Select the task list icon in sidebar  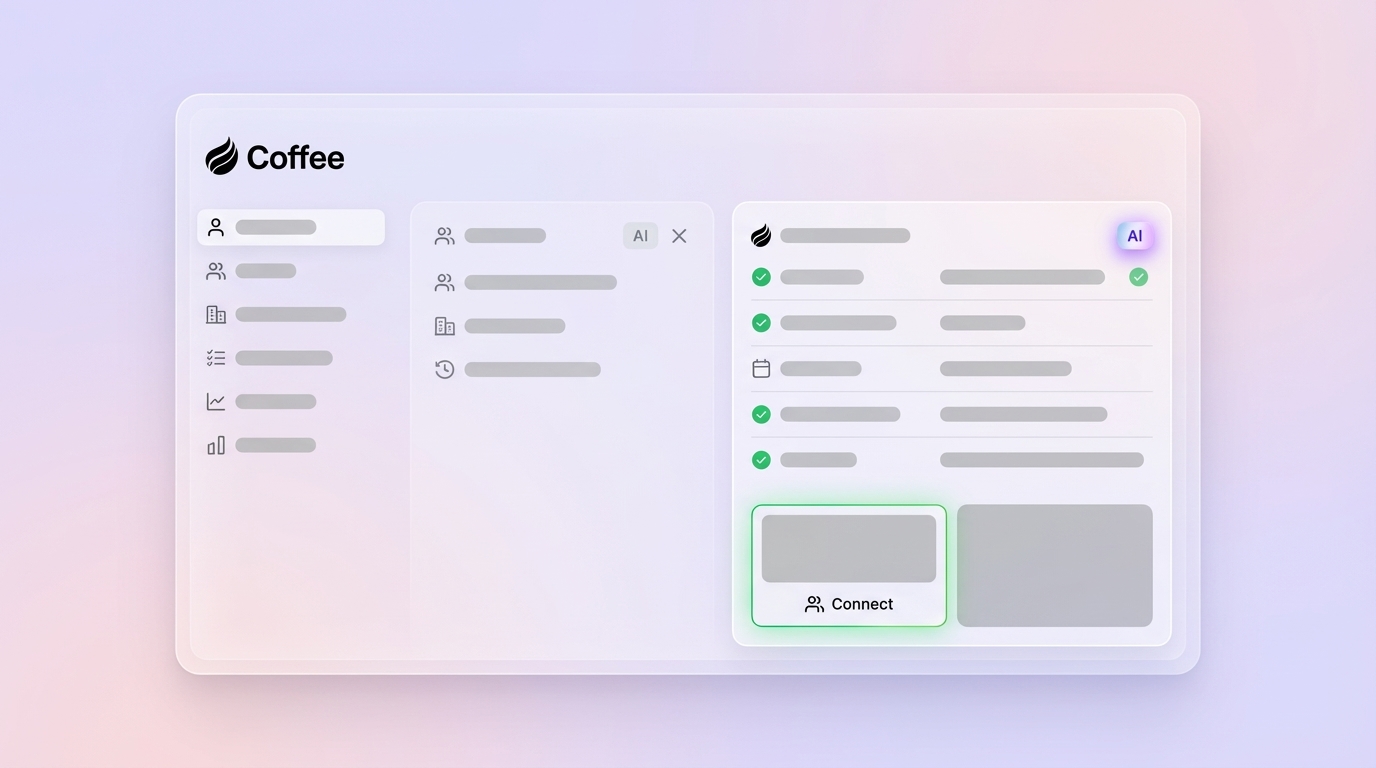coord(215,357)
